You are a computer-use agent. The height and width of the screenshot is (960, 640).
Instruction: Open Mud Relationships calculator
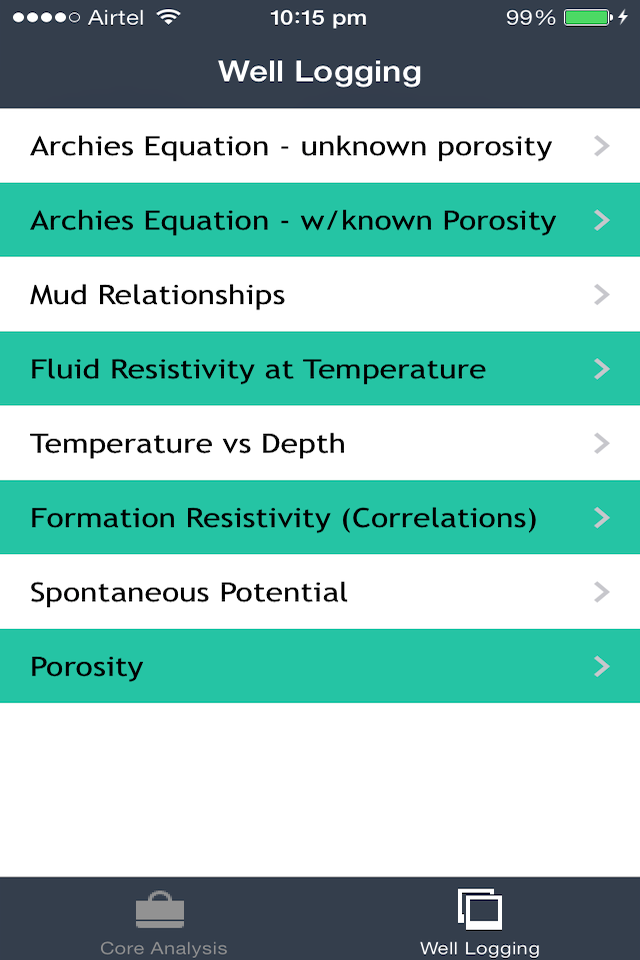(158, 295)
